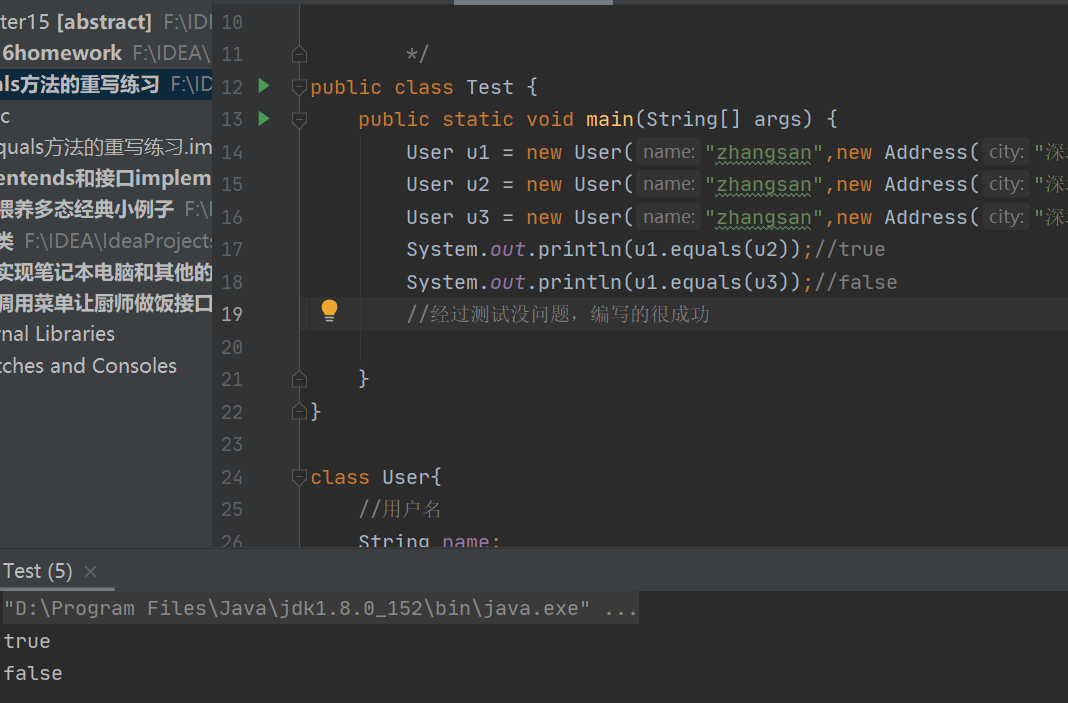Select the 调用菜单让厨师做饭接口 module entry
Screen dimensions: 1068x703
[x=106, y=303]
